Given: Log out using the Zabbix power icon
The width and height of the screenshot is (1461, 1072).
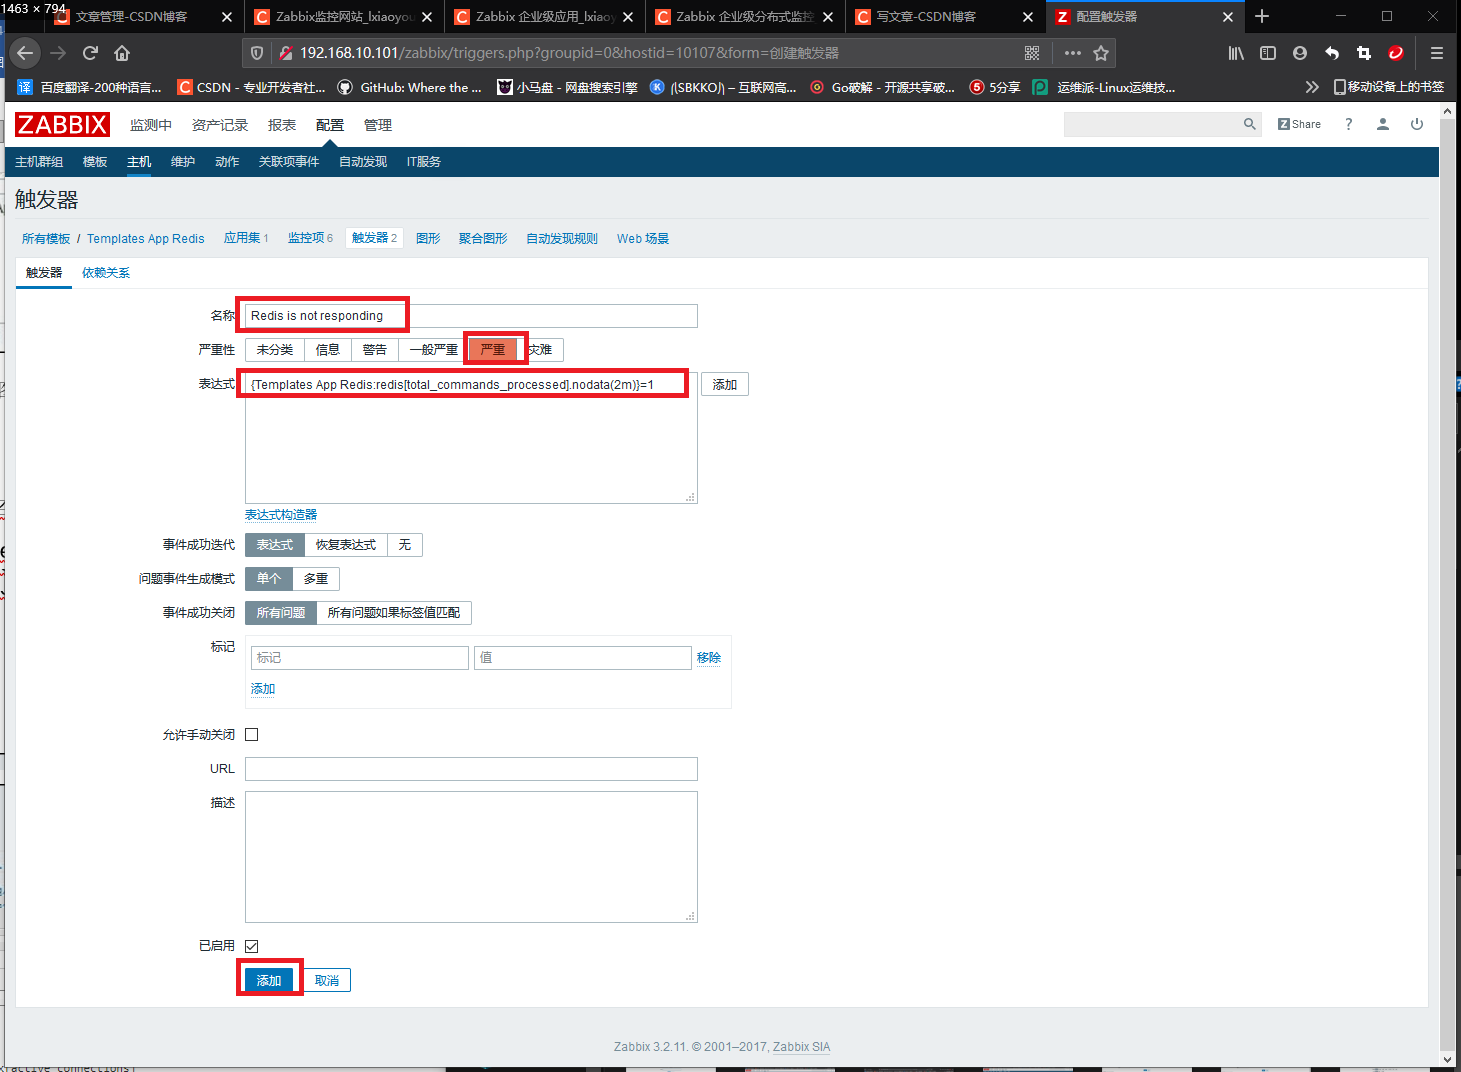Looking at the screenshot, I should pyautogui.click(x=1417, y=124).
